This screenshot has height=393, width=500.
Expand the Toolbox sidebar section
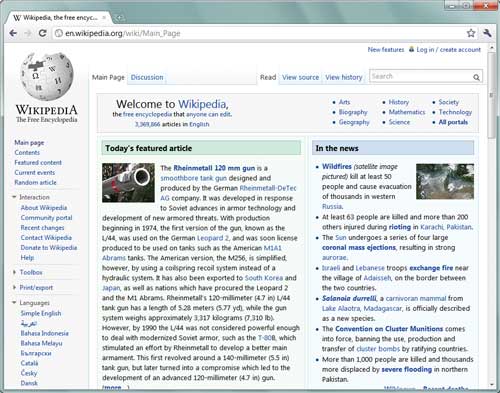[14, 272]
